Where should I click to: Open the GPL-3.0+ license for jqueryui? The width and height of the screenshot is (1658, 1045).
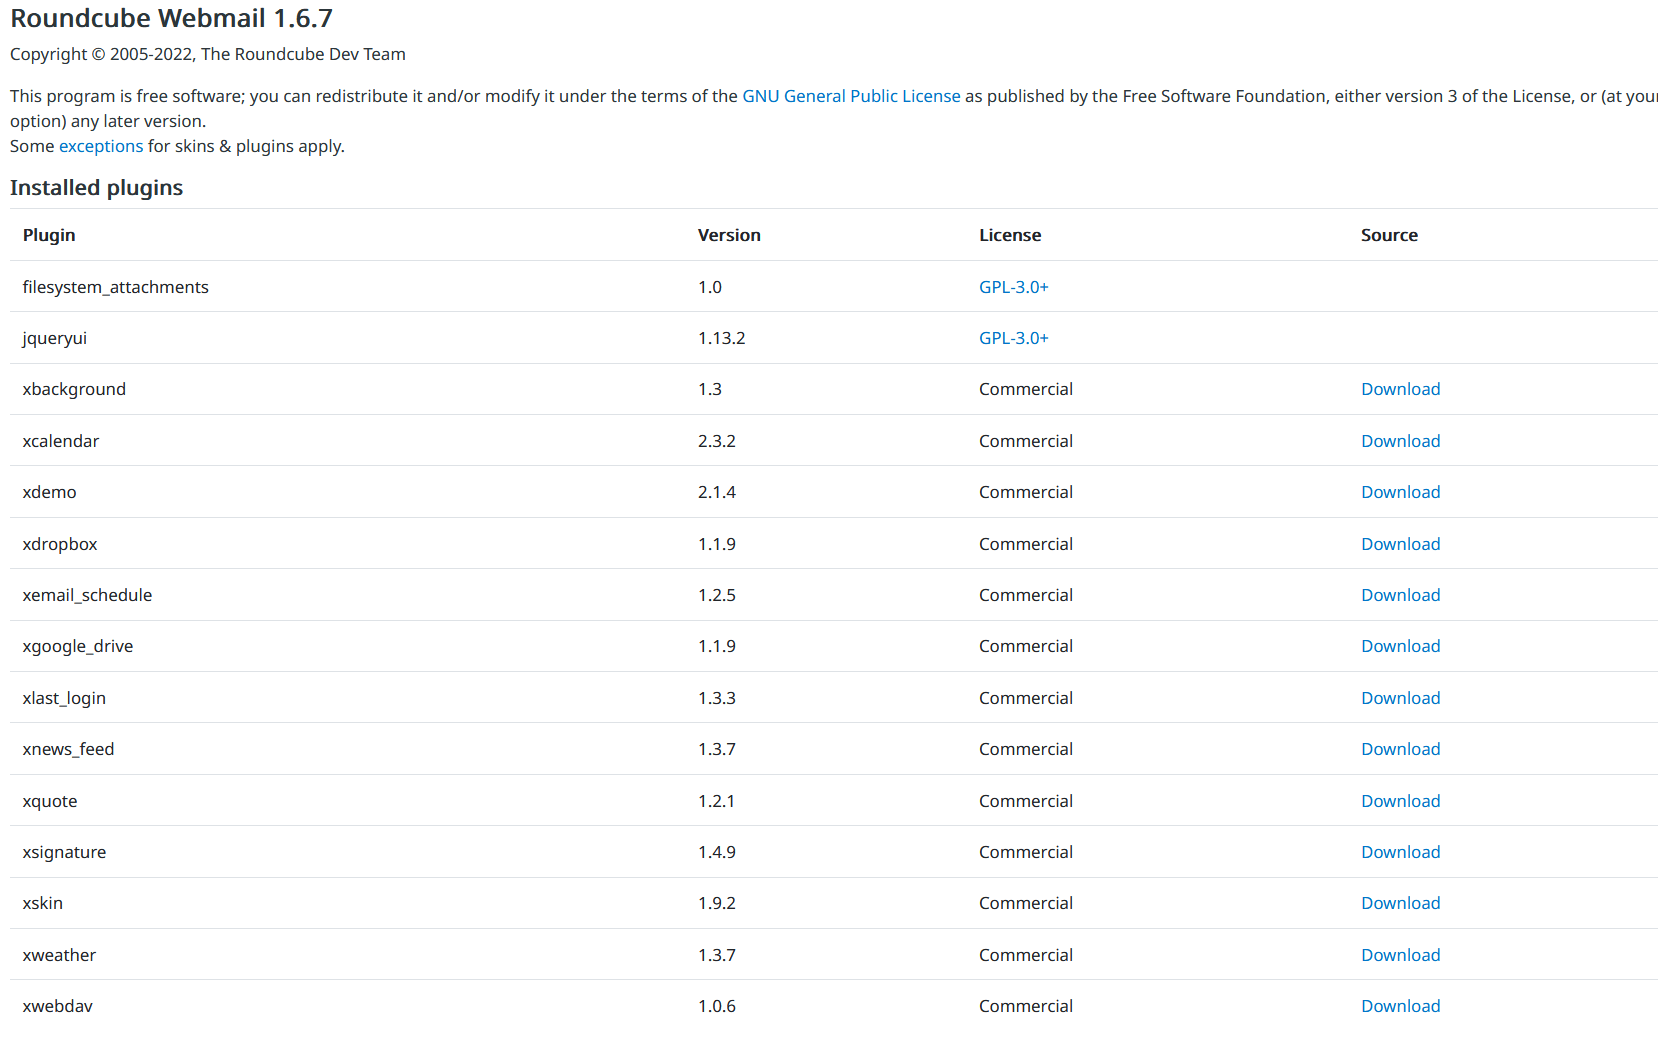[x=1014, y=338]
